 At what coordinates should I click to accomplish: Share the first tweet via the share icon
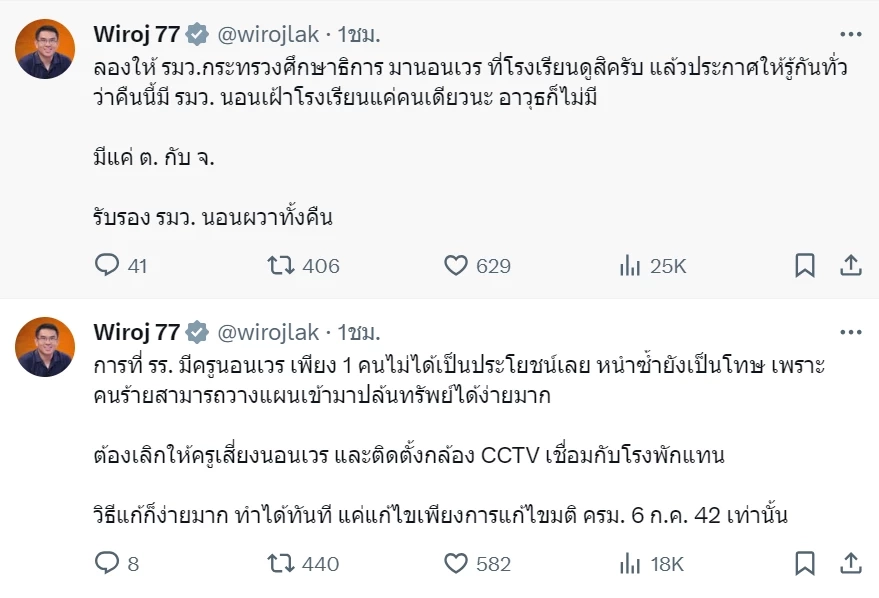click(851, 266)
